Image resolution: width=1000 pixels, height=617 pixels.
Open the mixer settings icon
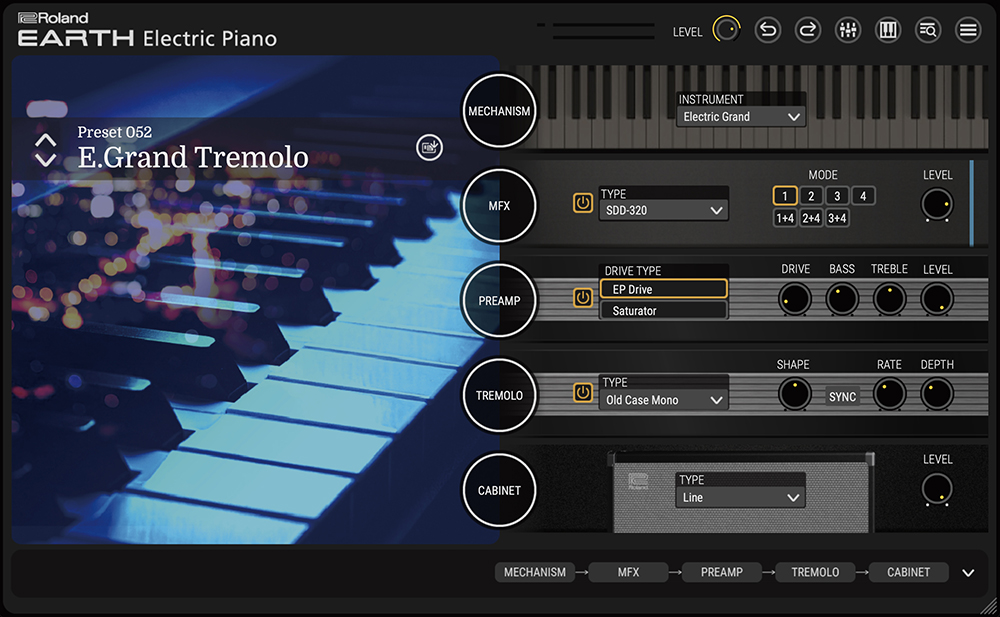pos(848,30)
